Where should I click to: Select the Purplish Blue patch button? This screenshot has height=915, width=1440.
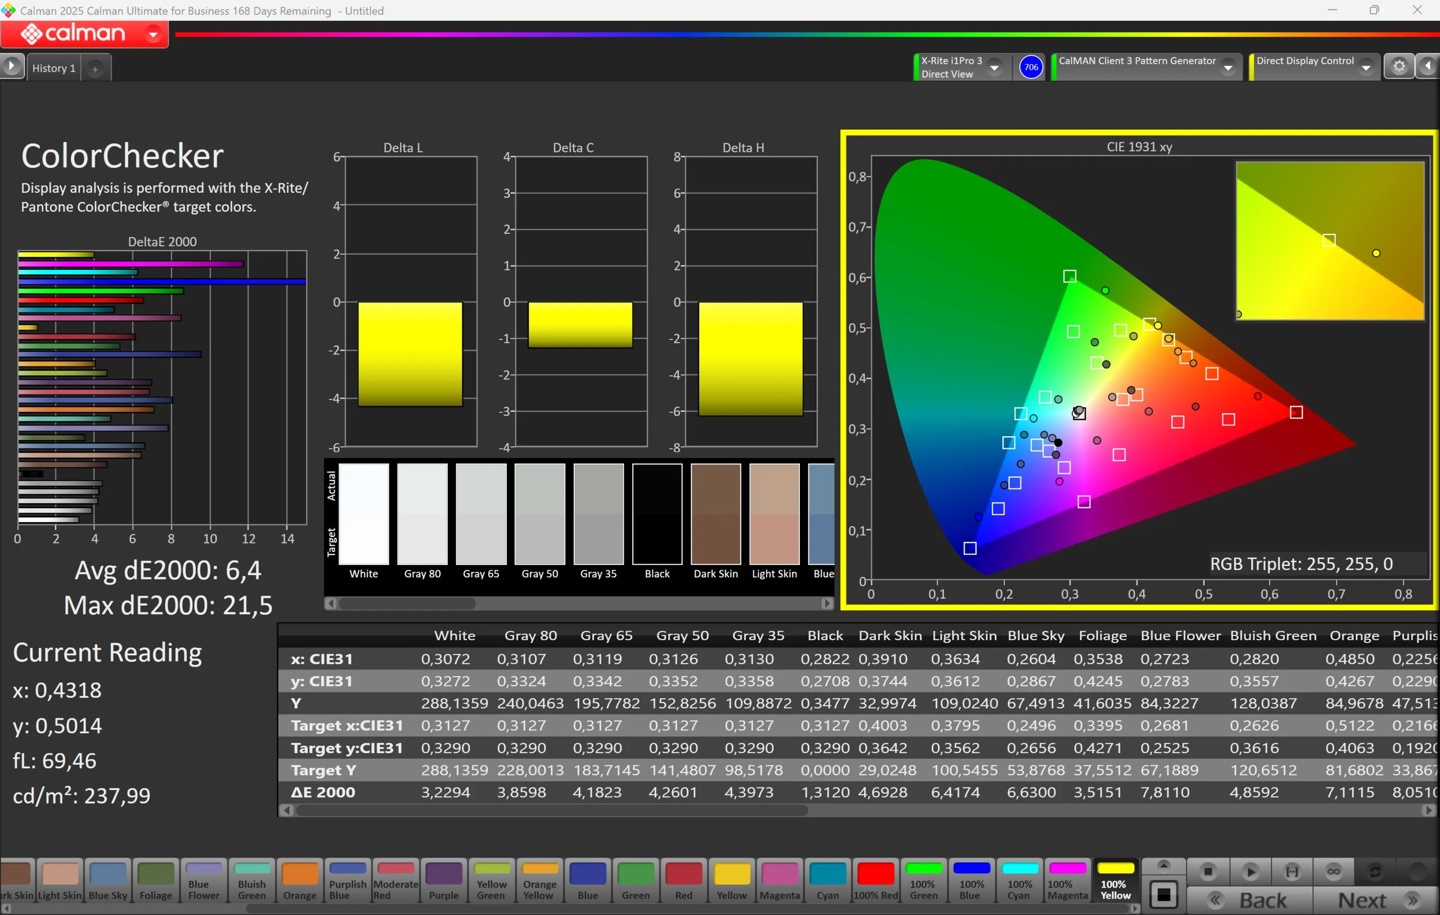point(348,880)
